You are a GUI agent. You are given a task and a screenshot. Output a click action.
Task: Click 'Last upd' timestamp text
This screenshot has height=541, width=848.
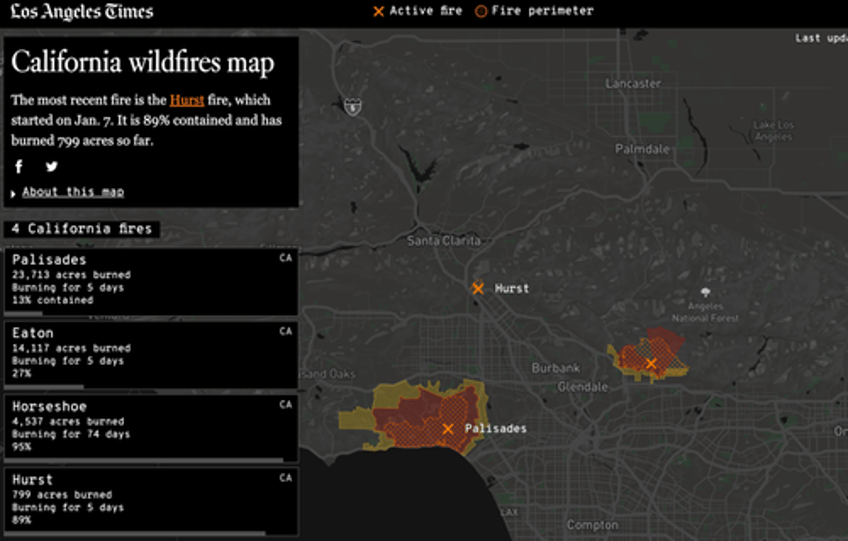821,38
